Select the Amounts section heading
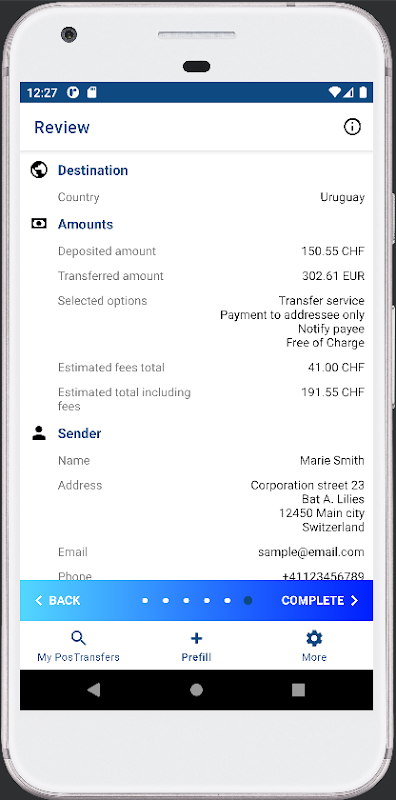 (85, 224)
